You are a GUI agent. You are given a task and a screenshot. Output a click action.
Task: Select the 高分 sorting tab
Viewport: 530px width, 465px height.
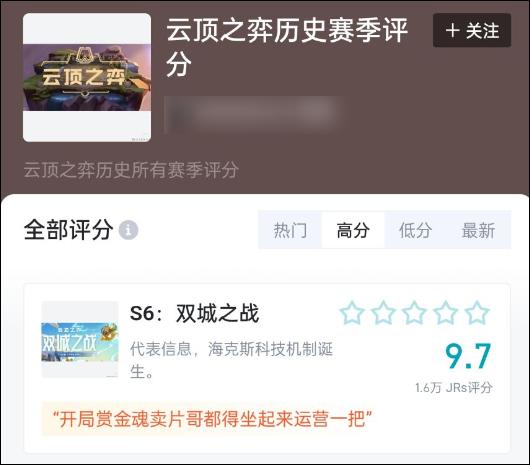pos(353,230)
